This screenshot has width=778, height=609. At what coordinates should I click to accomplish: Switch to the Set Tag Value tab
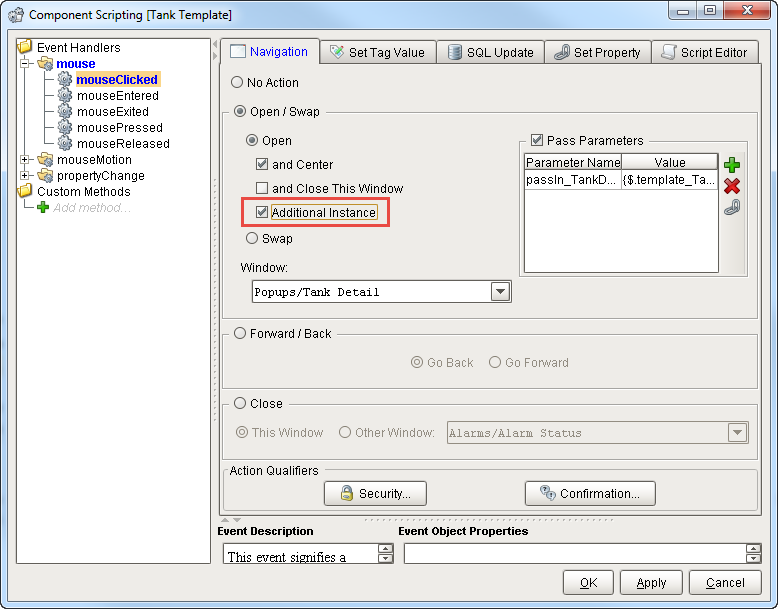(x=378, y=52)
